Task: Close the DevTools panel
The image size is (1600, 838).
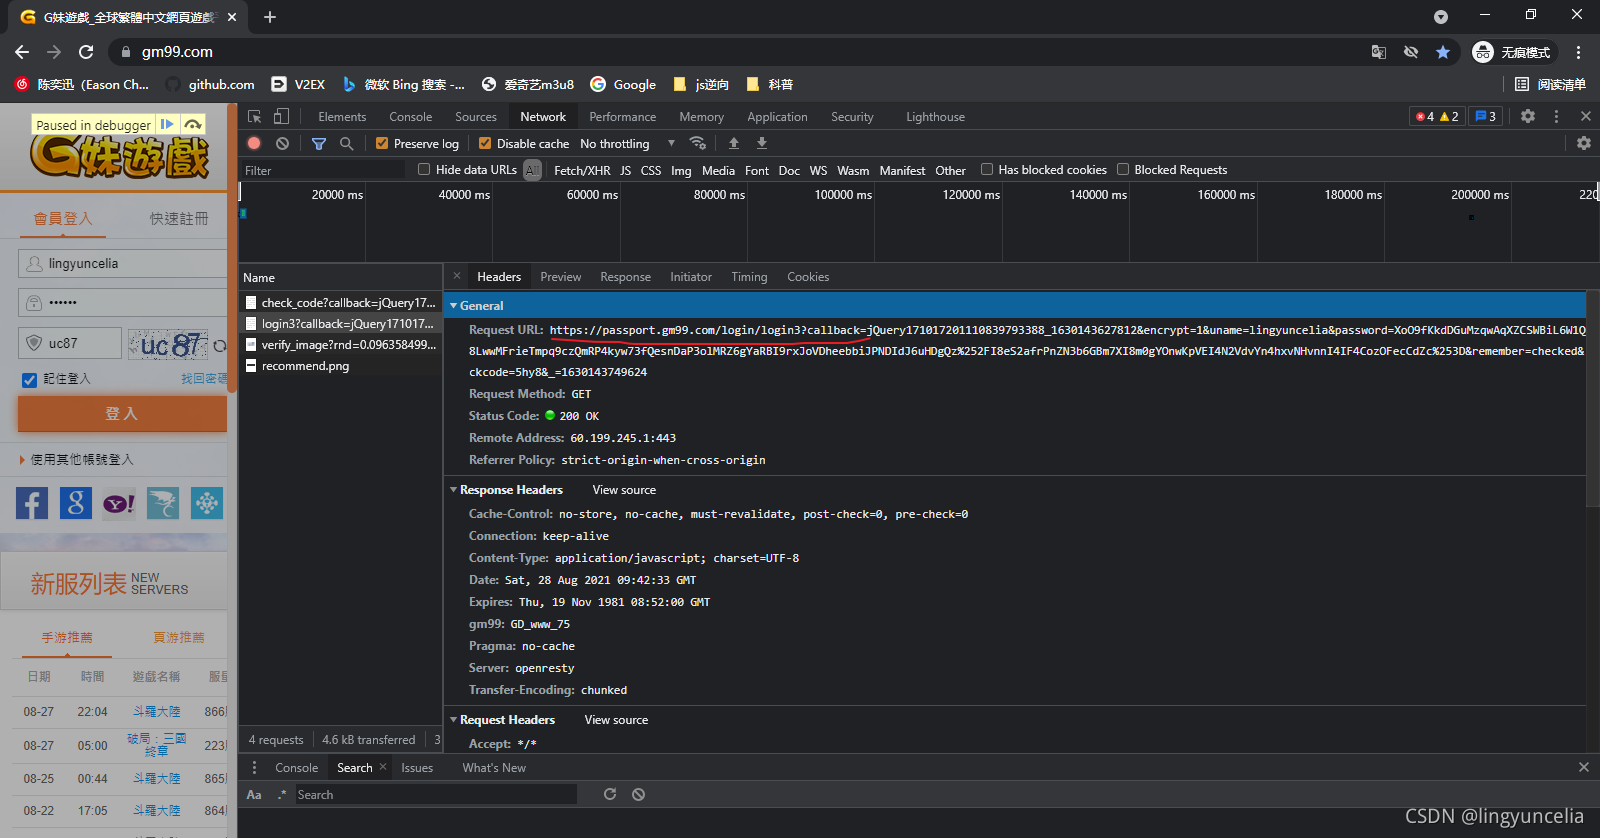Action: [1585, 116]
